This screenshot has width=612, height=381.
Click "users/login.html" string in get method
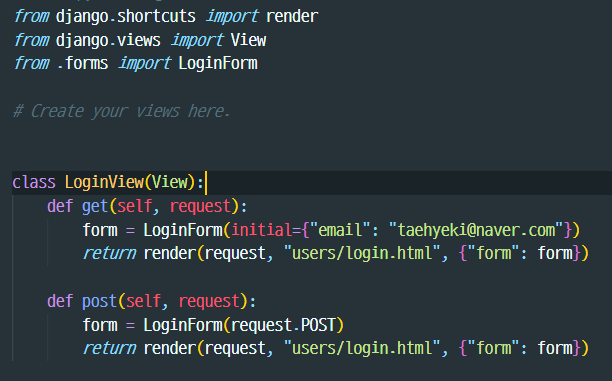coord(362,254)
